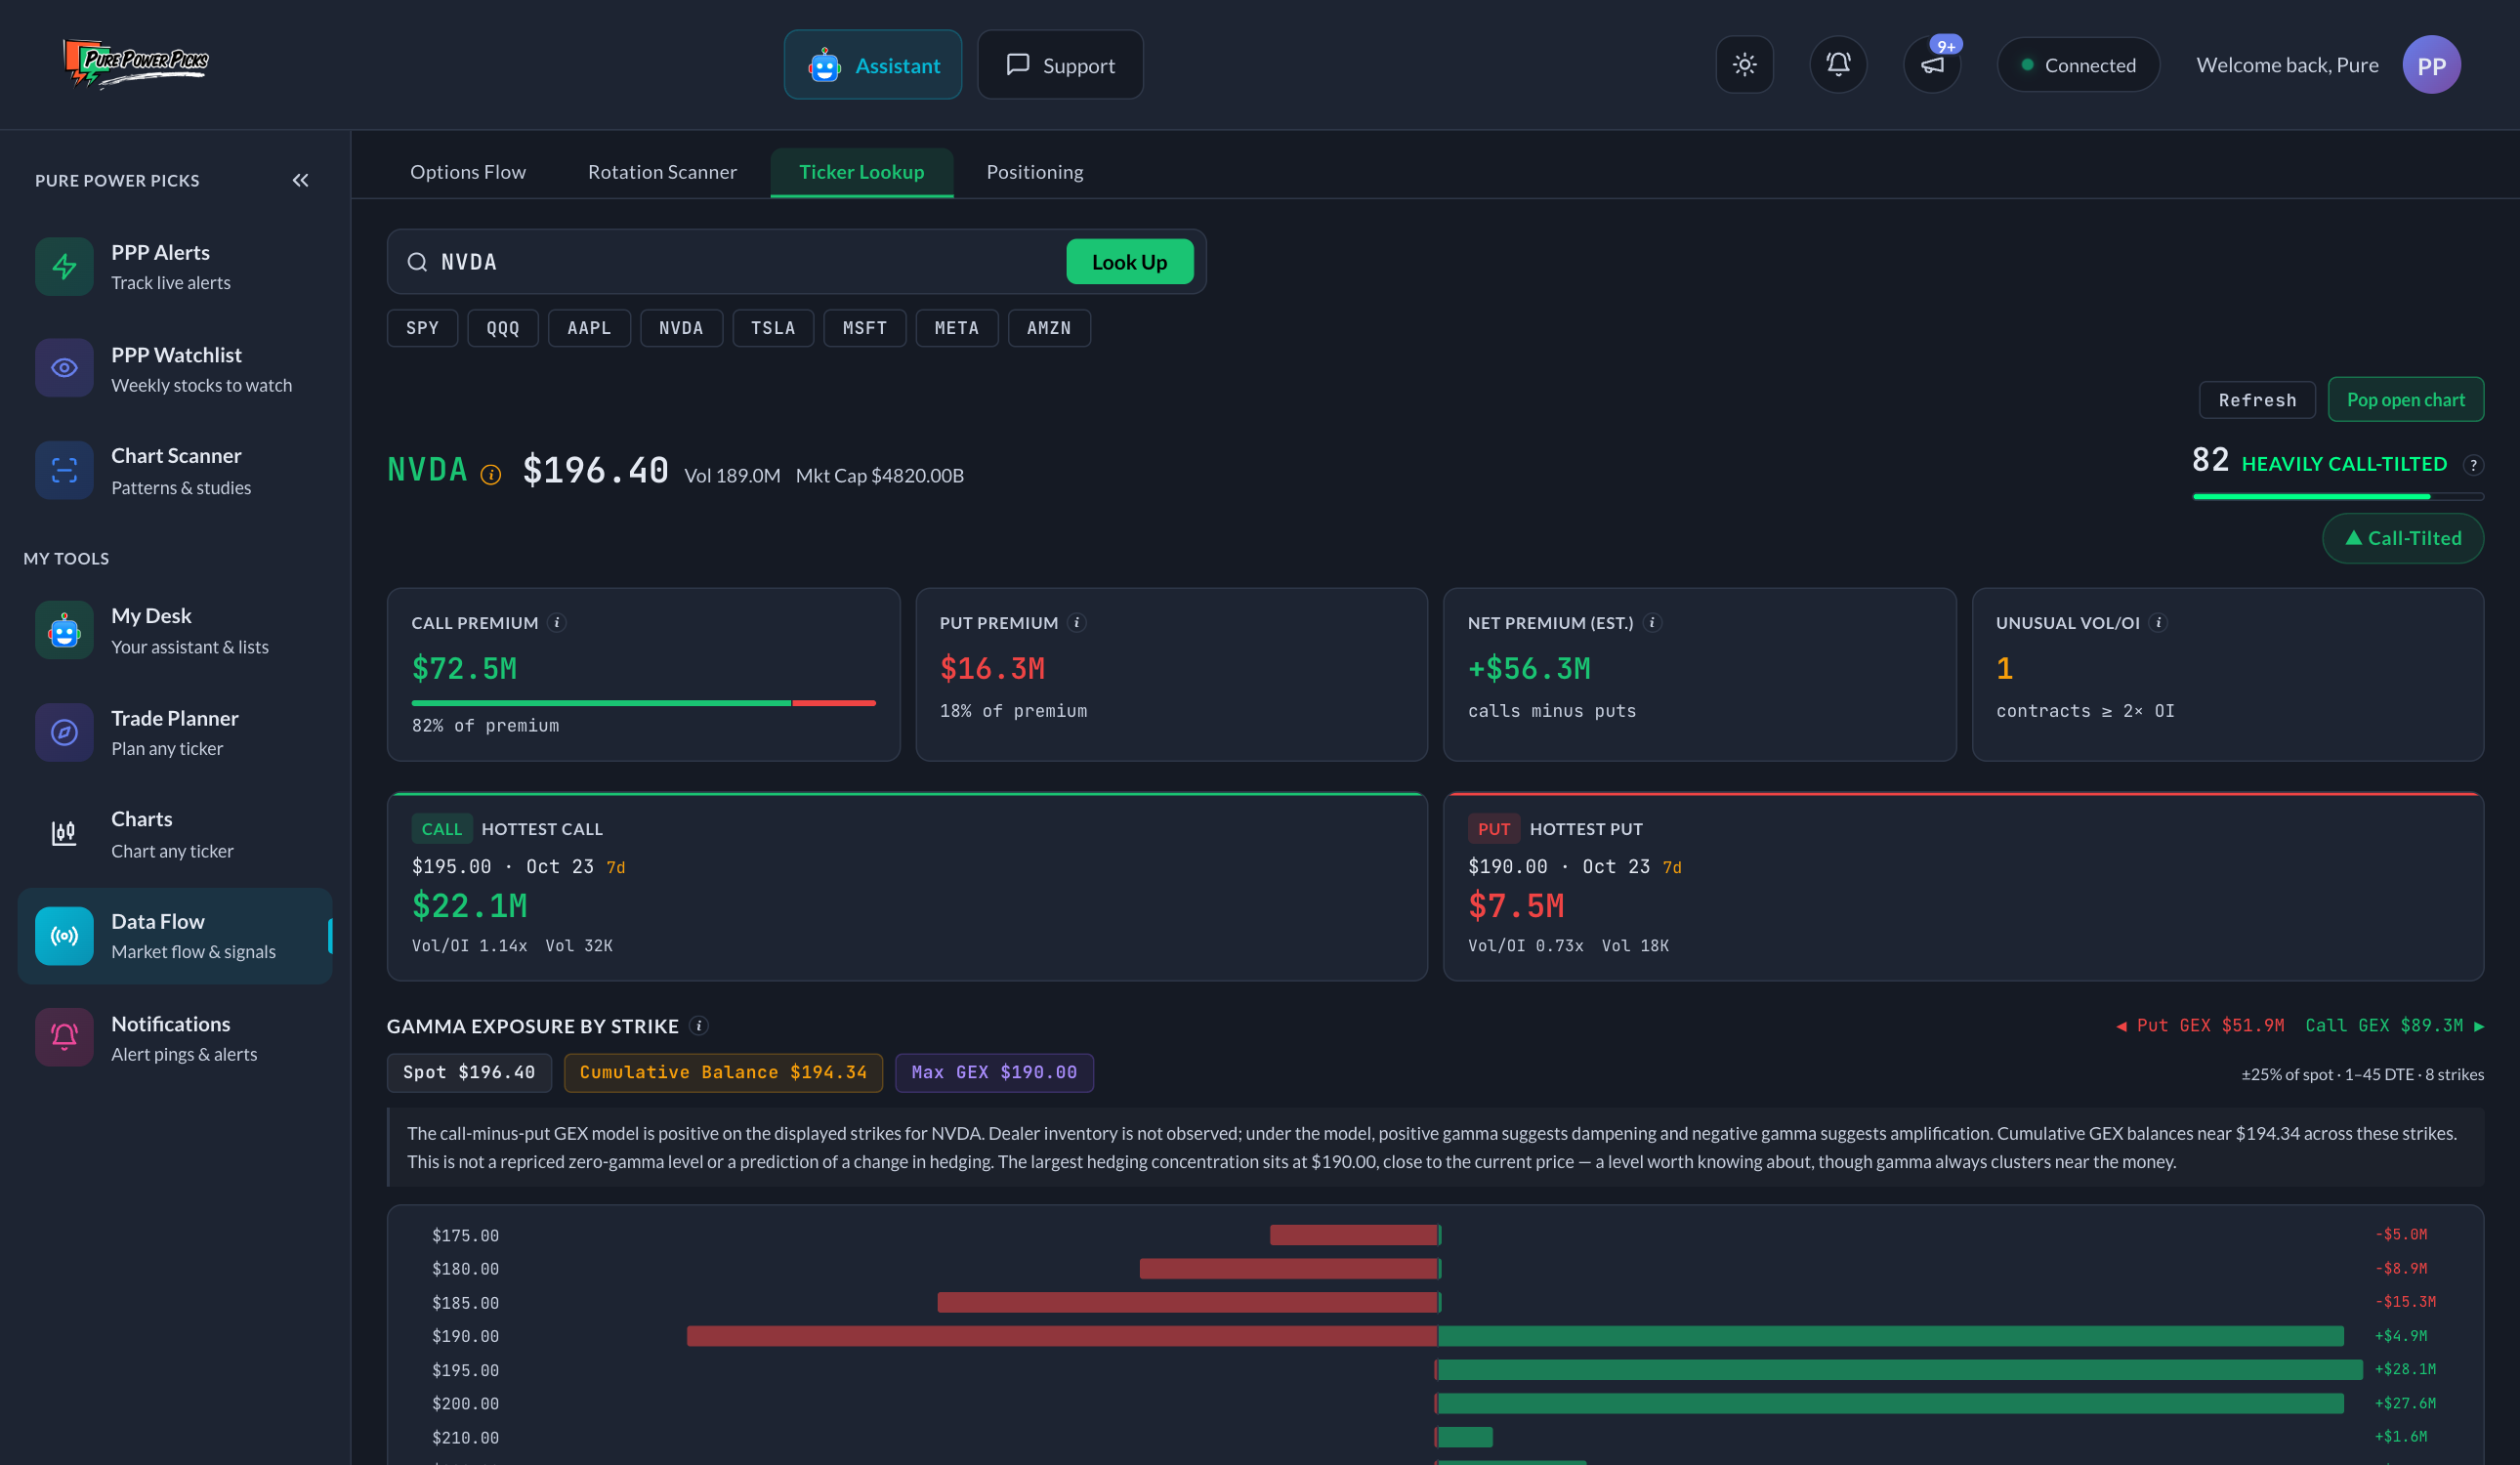The image size is (2520, 1465).
Task: Open the notification bell icon
Action: pyautogui.click(x=1838, y=65)
